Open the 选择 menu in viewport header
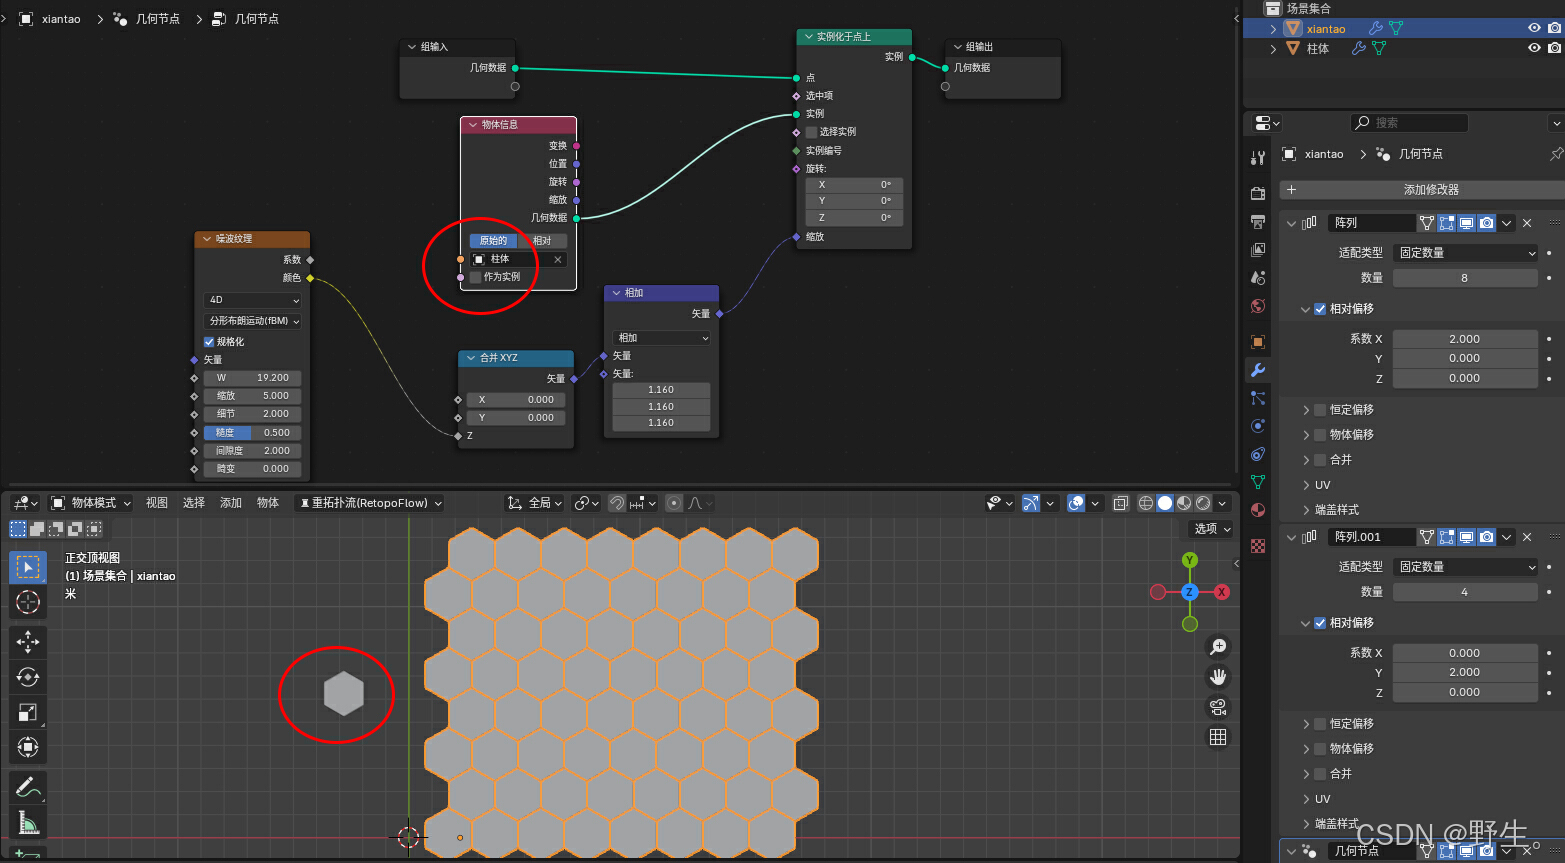 (194, 503)
